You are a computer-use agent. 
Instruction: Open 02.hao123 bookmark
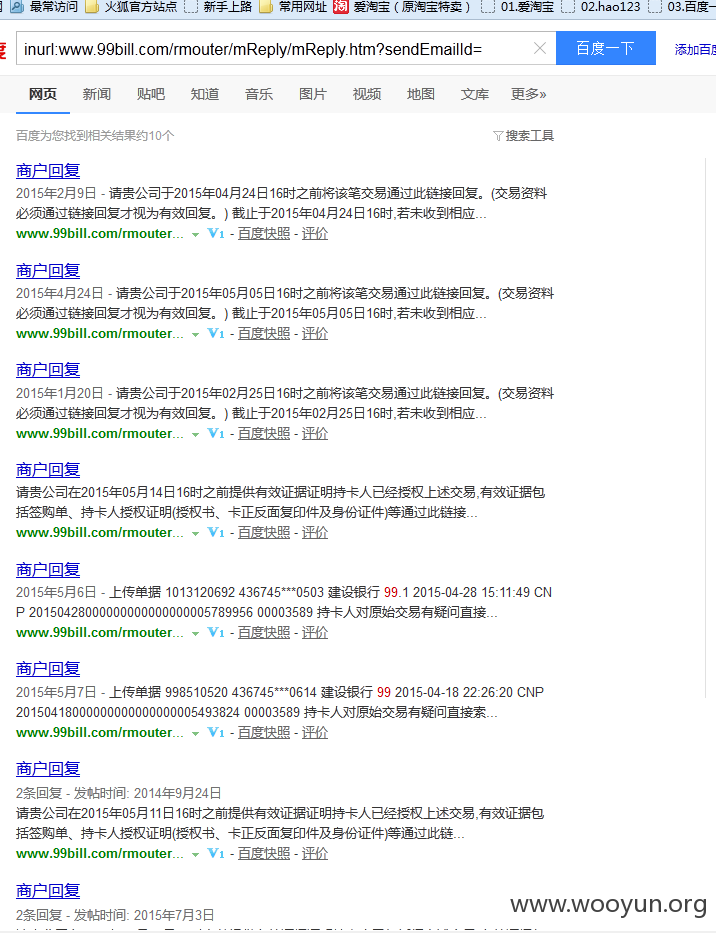pos(602,7)
